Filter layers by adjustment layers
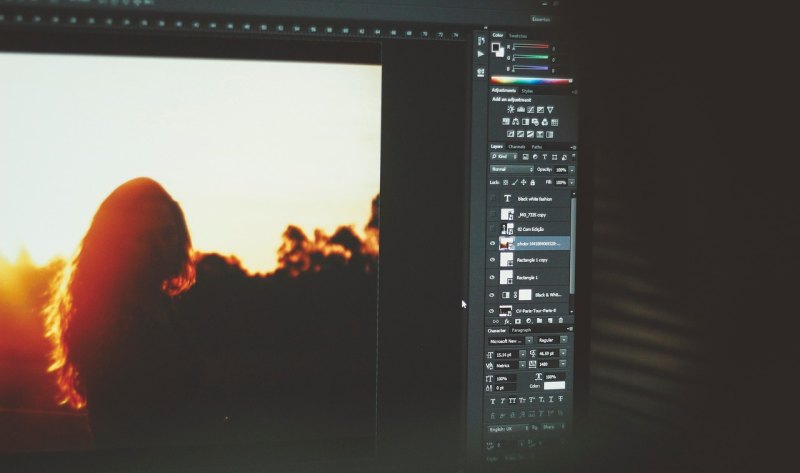 tap(535, 157)
